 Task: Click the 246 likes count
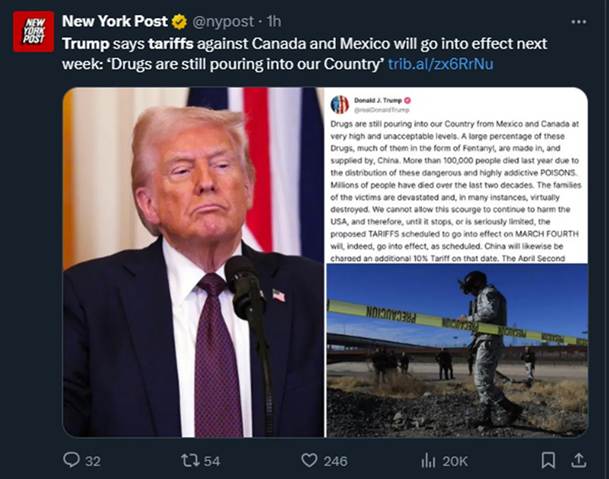click(336, 461)
